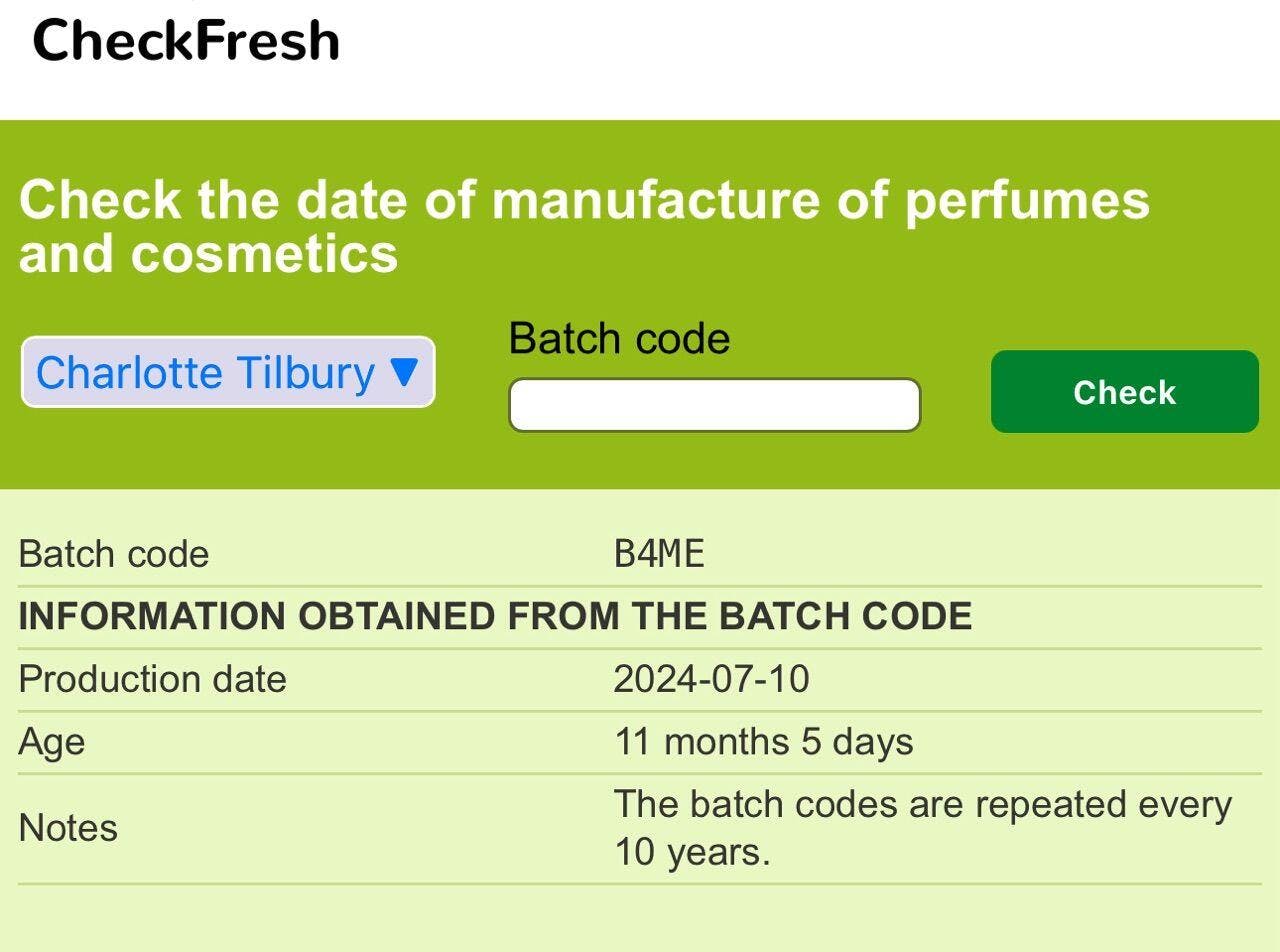
Task: Click the '10 years.' text in Notes
Action: [692, 852]
